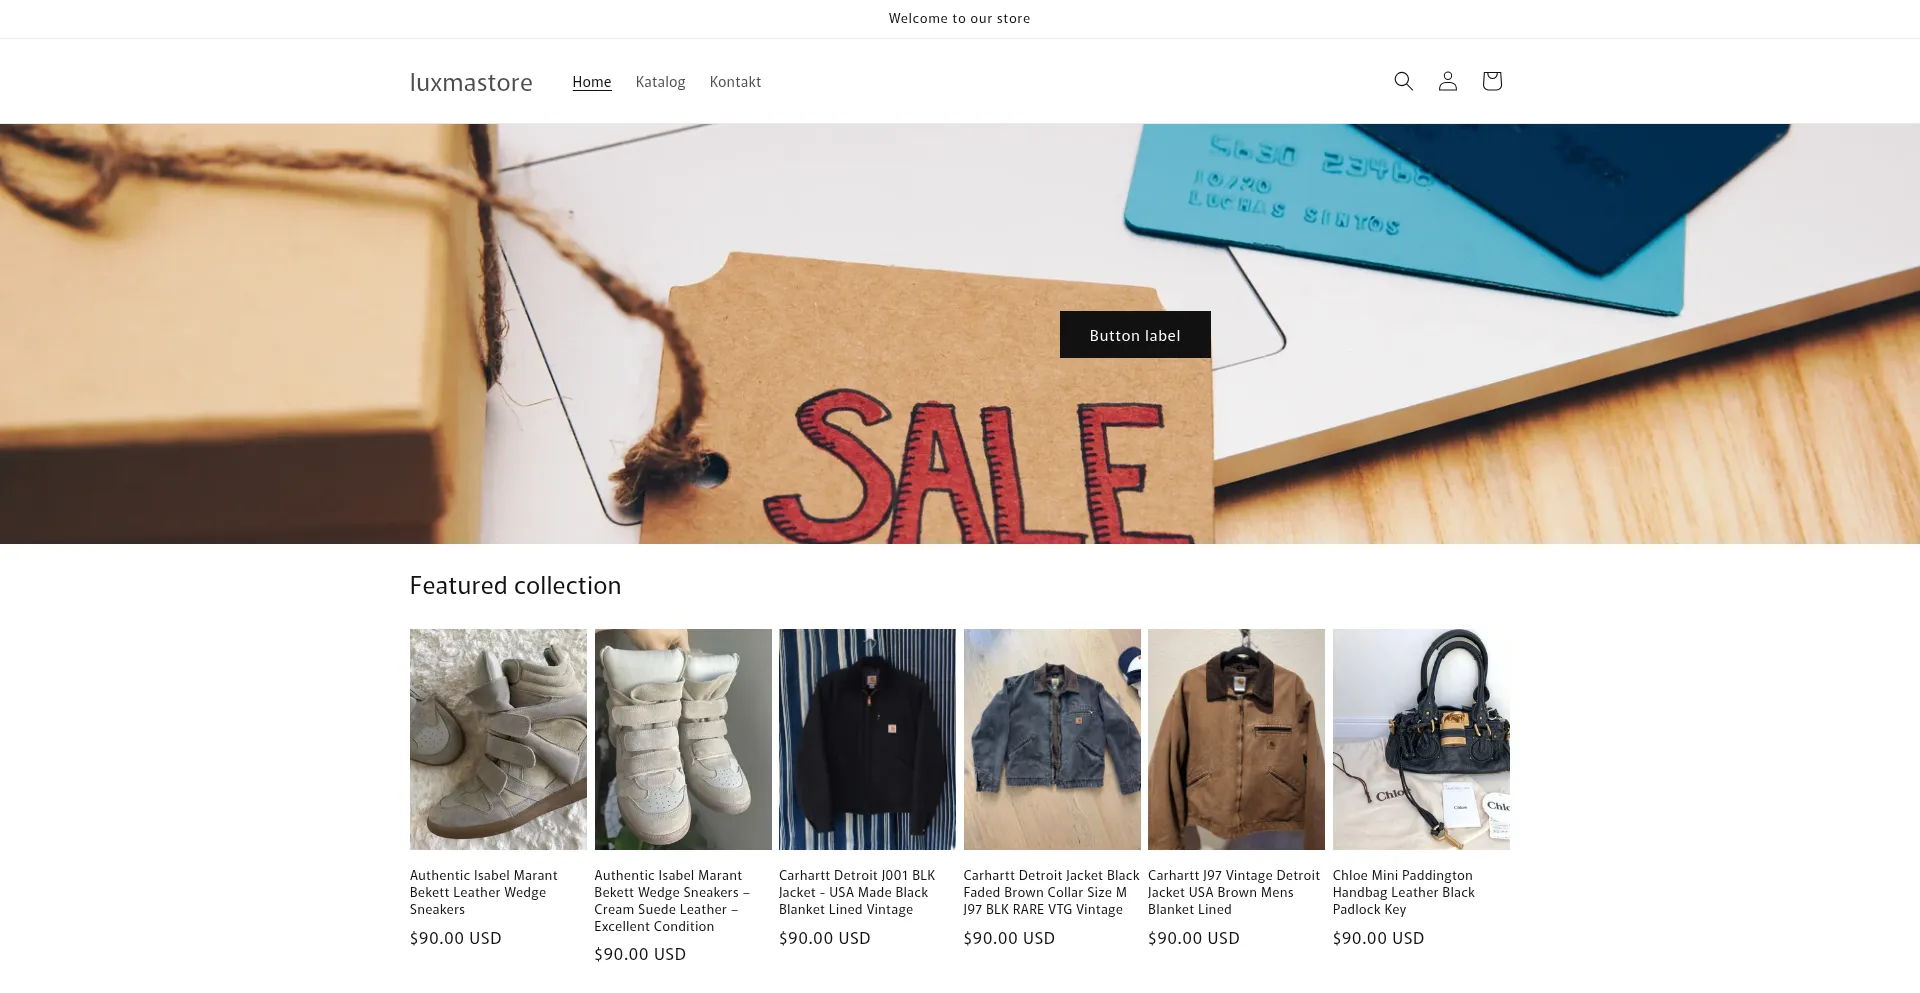Open the shopping cart icon
Image resolution: width=1920 pixels, height=993 pixels.
click(x=1491, y=81)
